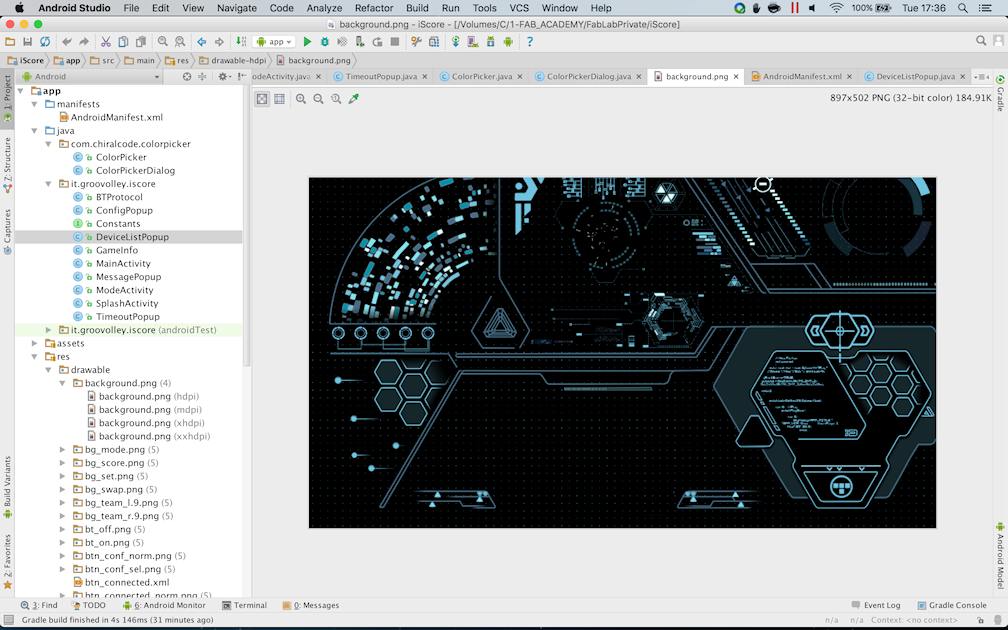This screenshot has height=630, width=1008.
Task: Click the scroll from source target icon
Action: (x=186, y=76)
